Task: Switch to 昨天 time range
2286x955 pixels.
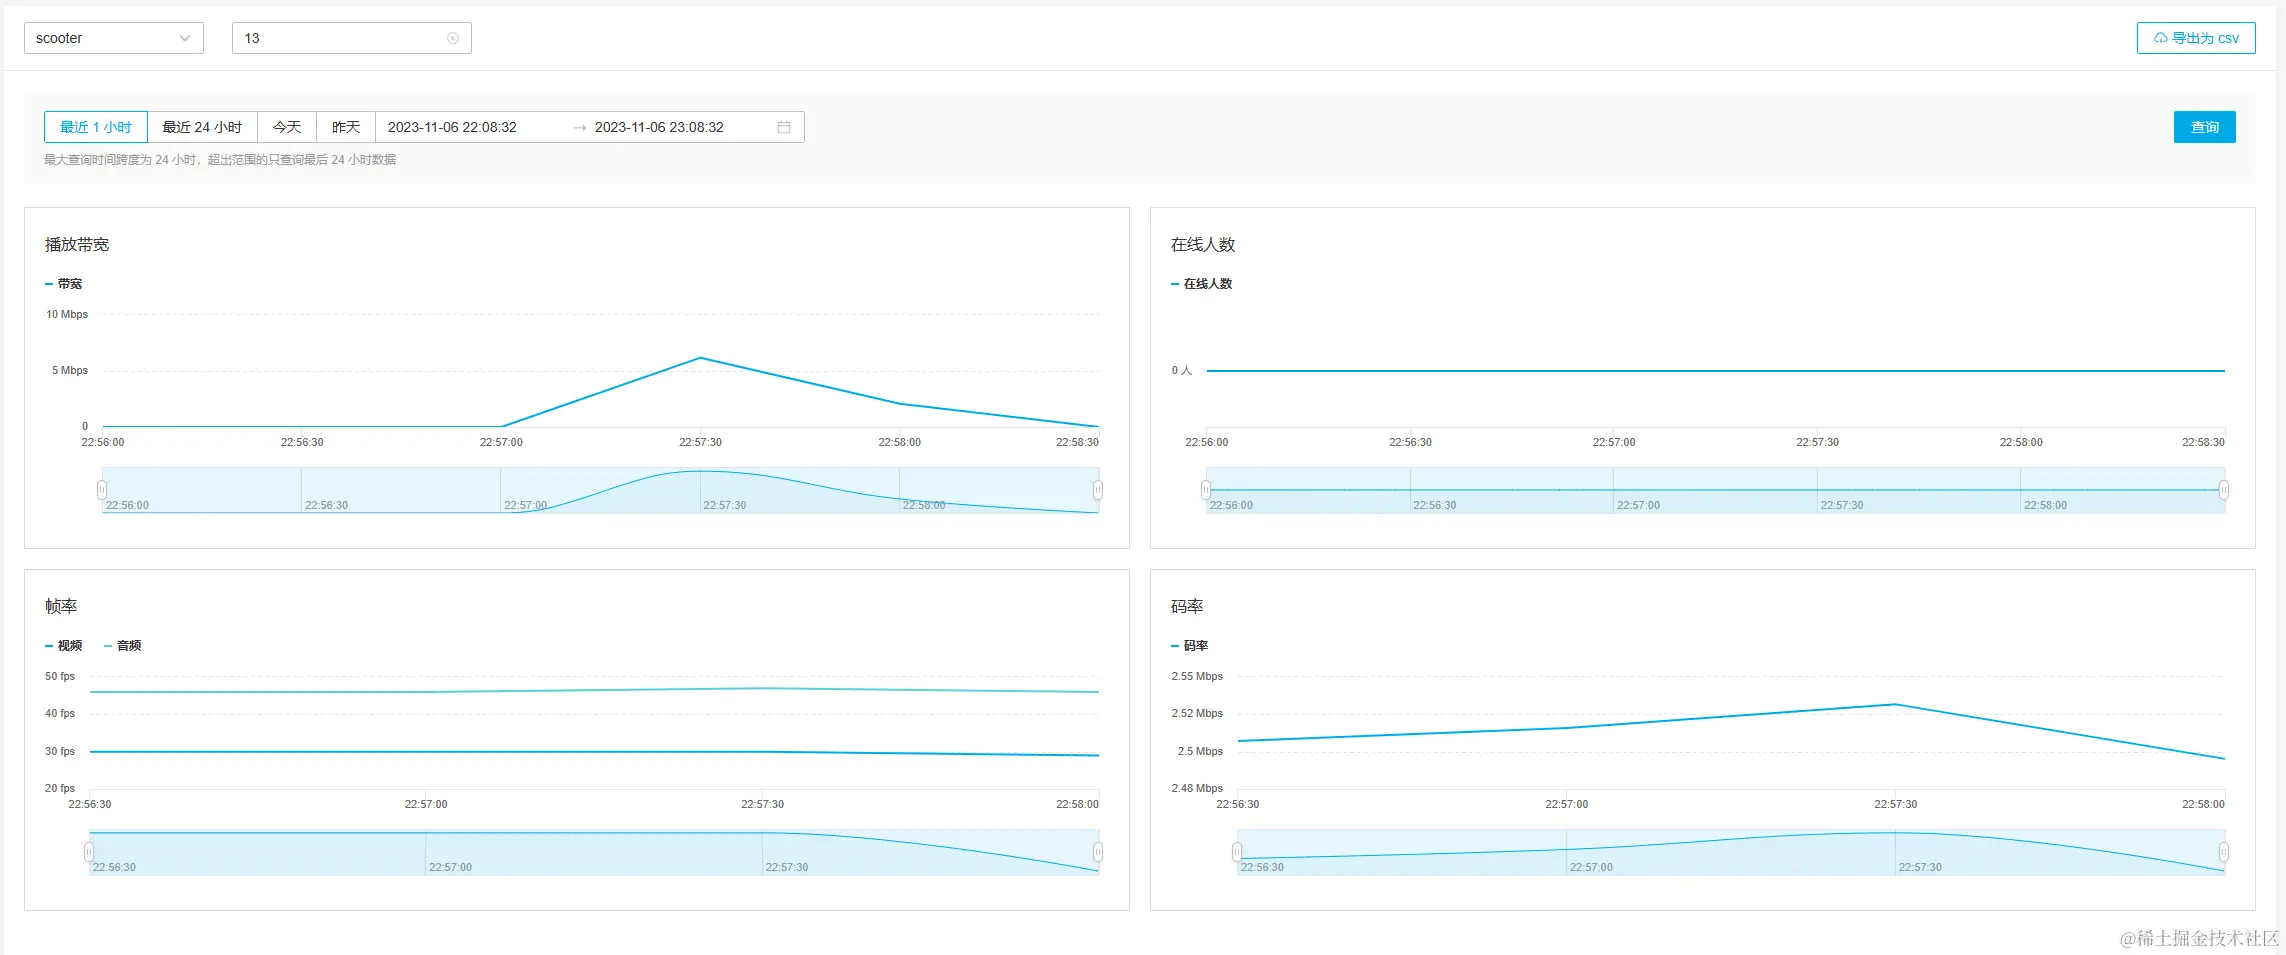Action: (x=346, y=127)
